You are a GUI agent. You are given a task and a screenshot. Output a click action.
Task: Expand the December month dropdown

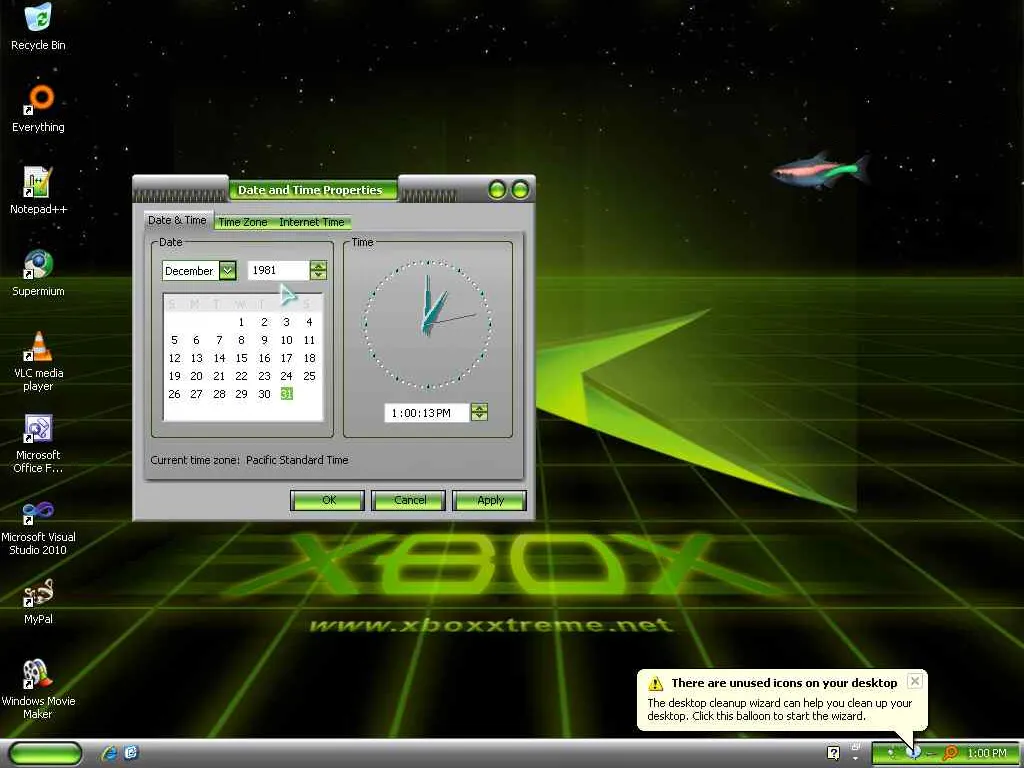pos(227,270)
